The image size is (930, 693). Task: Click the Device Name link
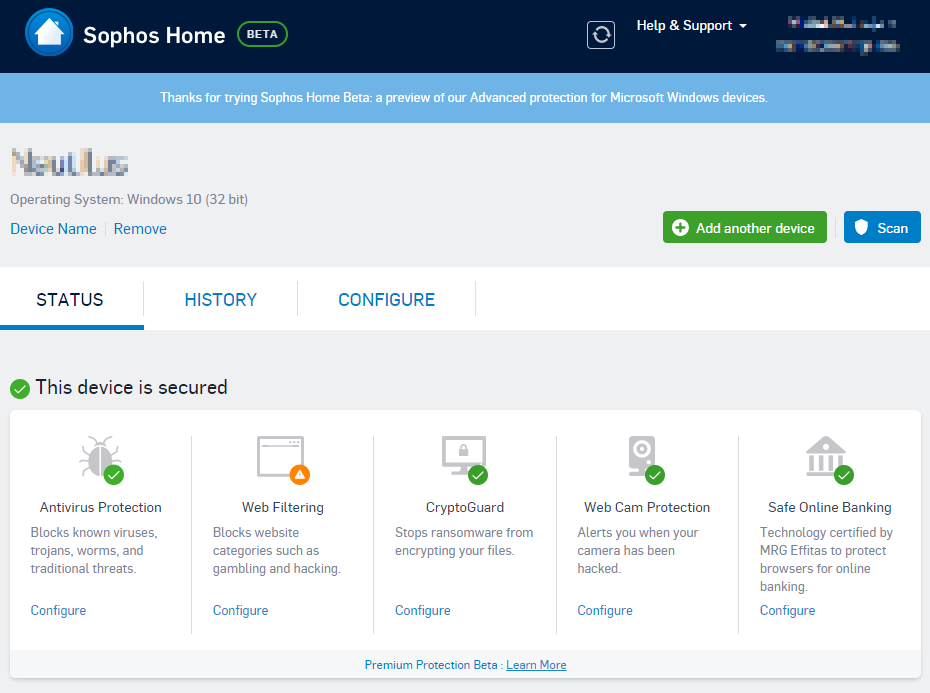coord(53,229)
